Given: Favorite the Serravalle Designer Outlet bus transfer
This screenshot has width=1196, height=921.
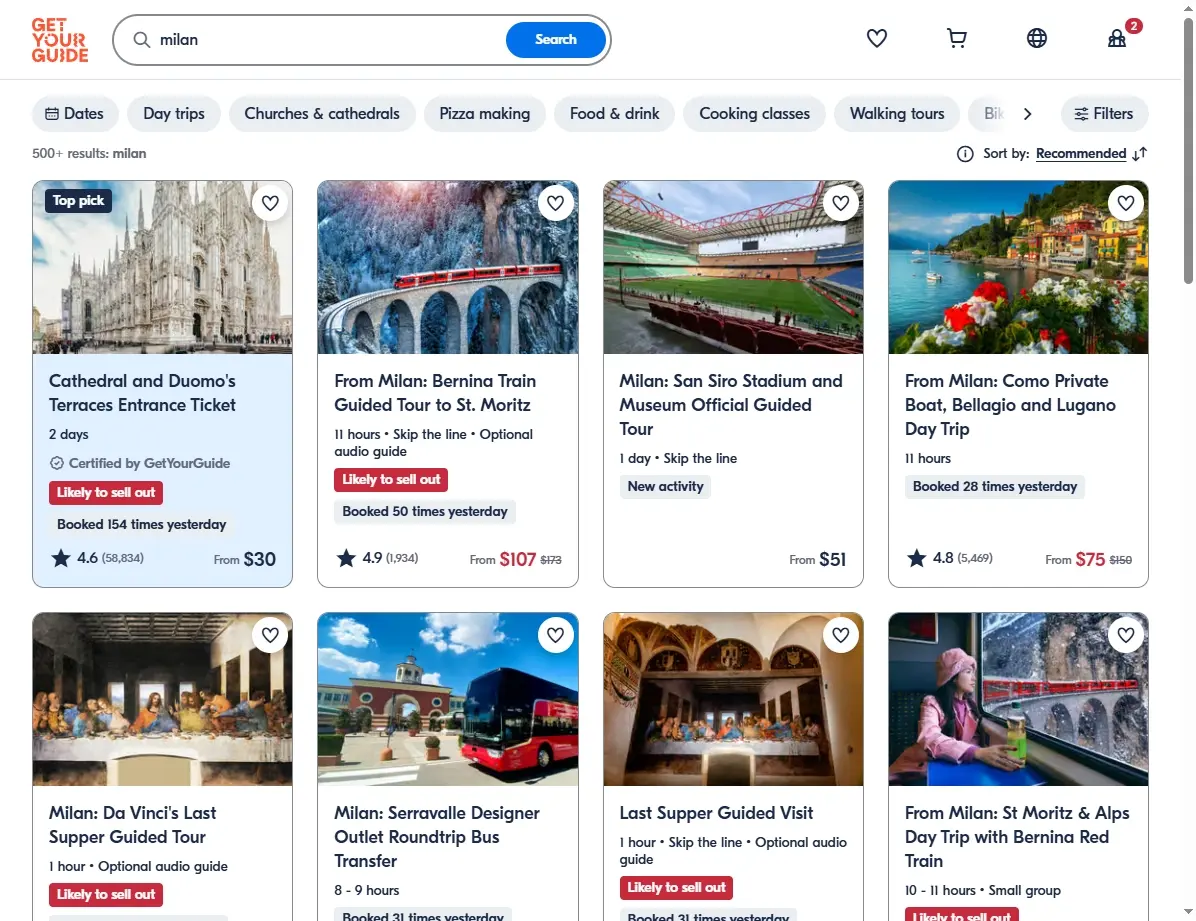Looking at the screenshot, I should [x=555, y=635].
